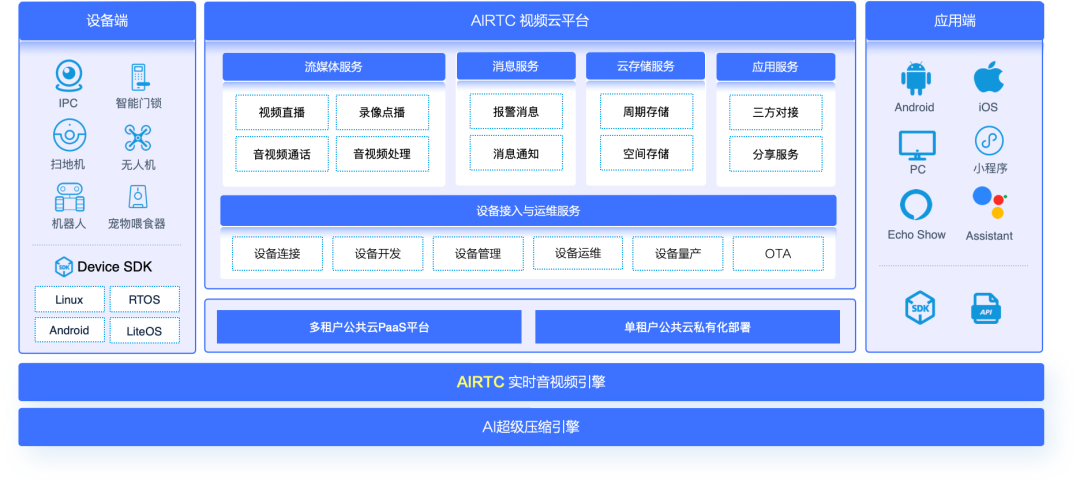Open the 设备端 header
The width and height of the screenshot is (1080, 483).
[107, 21]
